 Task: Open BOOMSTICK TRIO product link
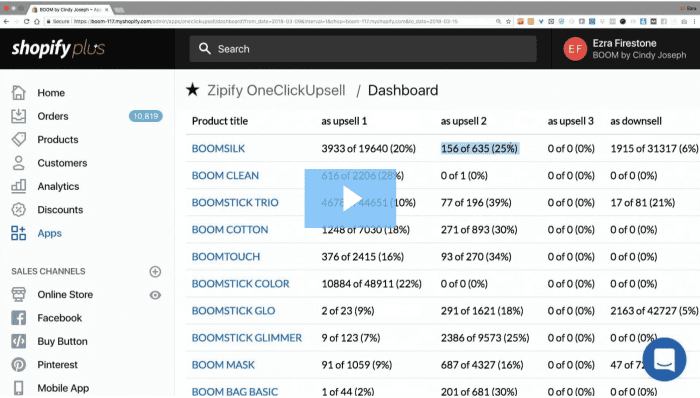tap(235, 203)
